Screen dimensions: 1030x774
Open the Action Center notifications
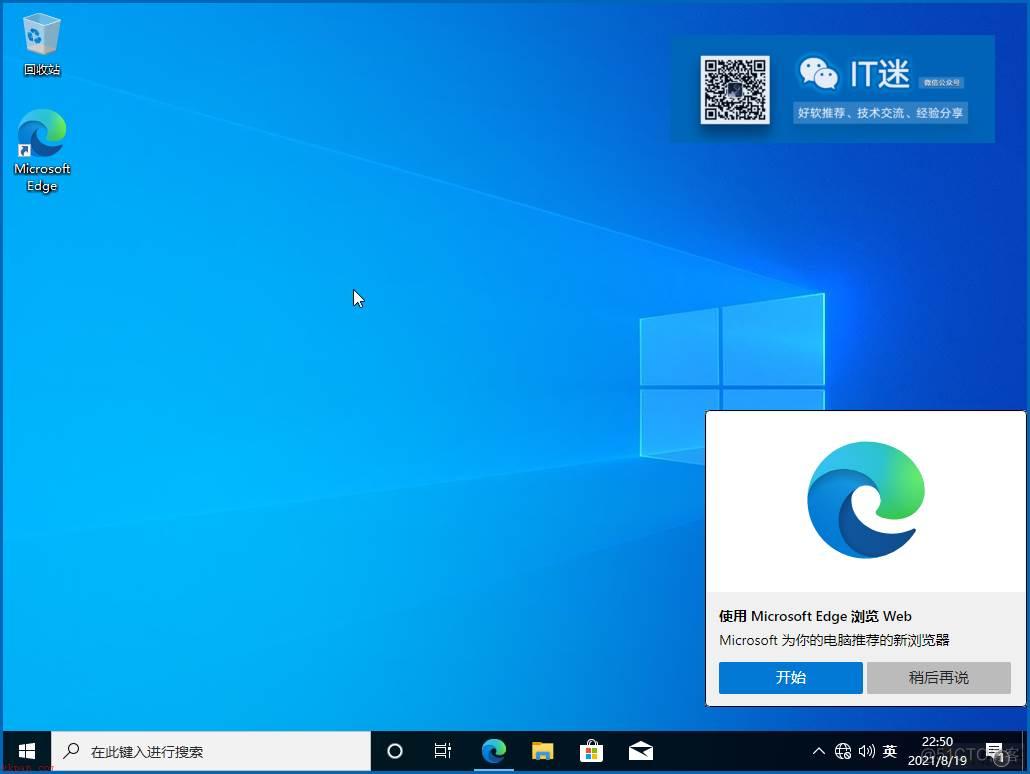pyautogui.click(x=996, y=752)
